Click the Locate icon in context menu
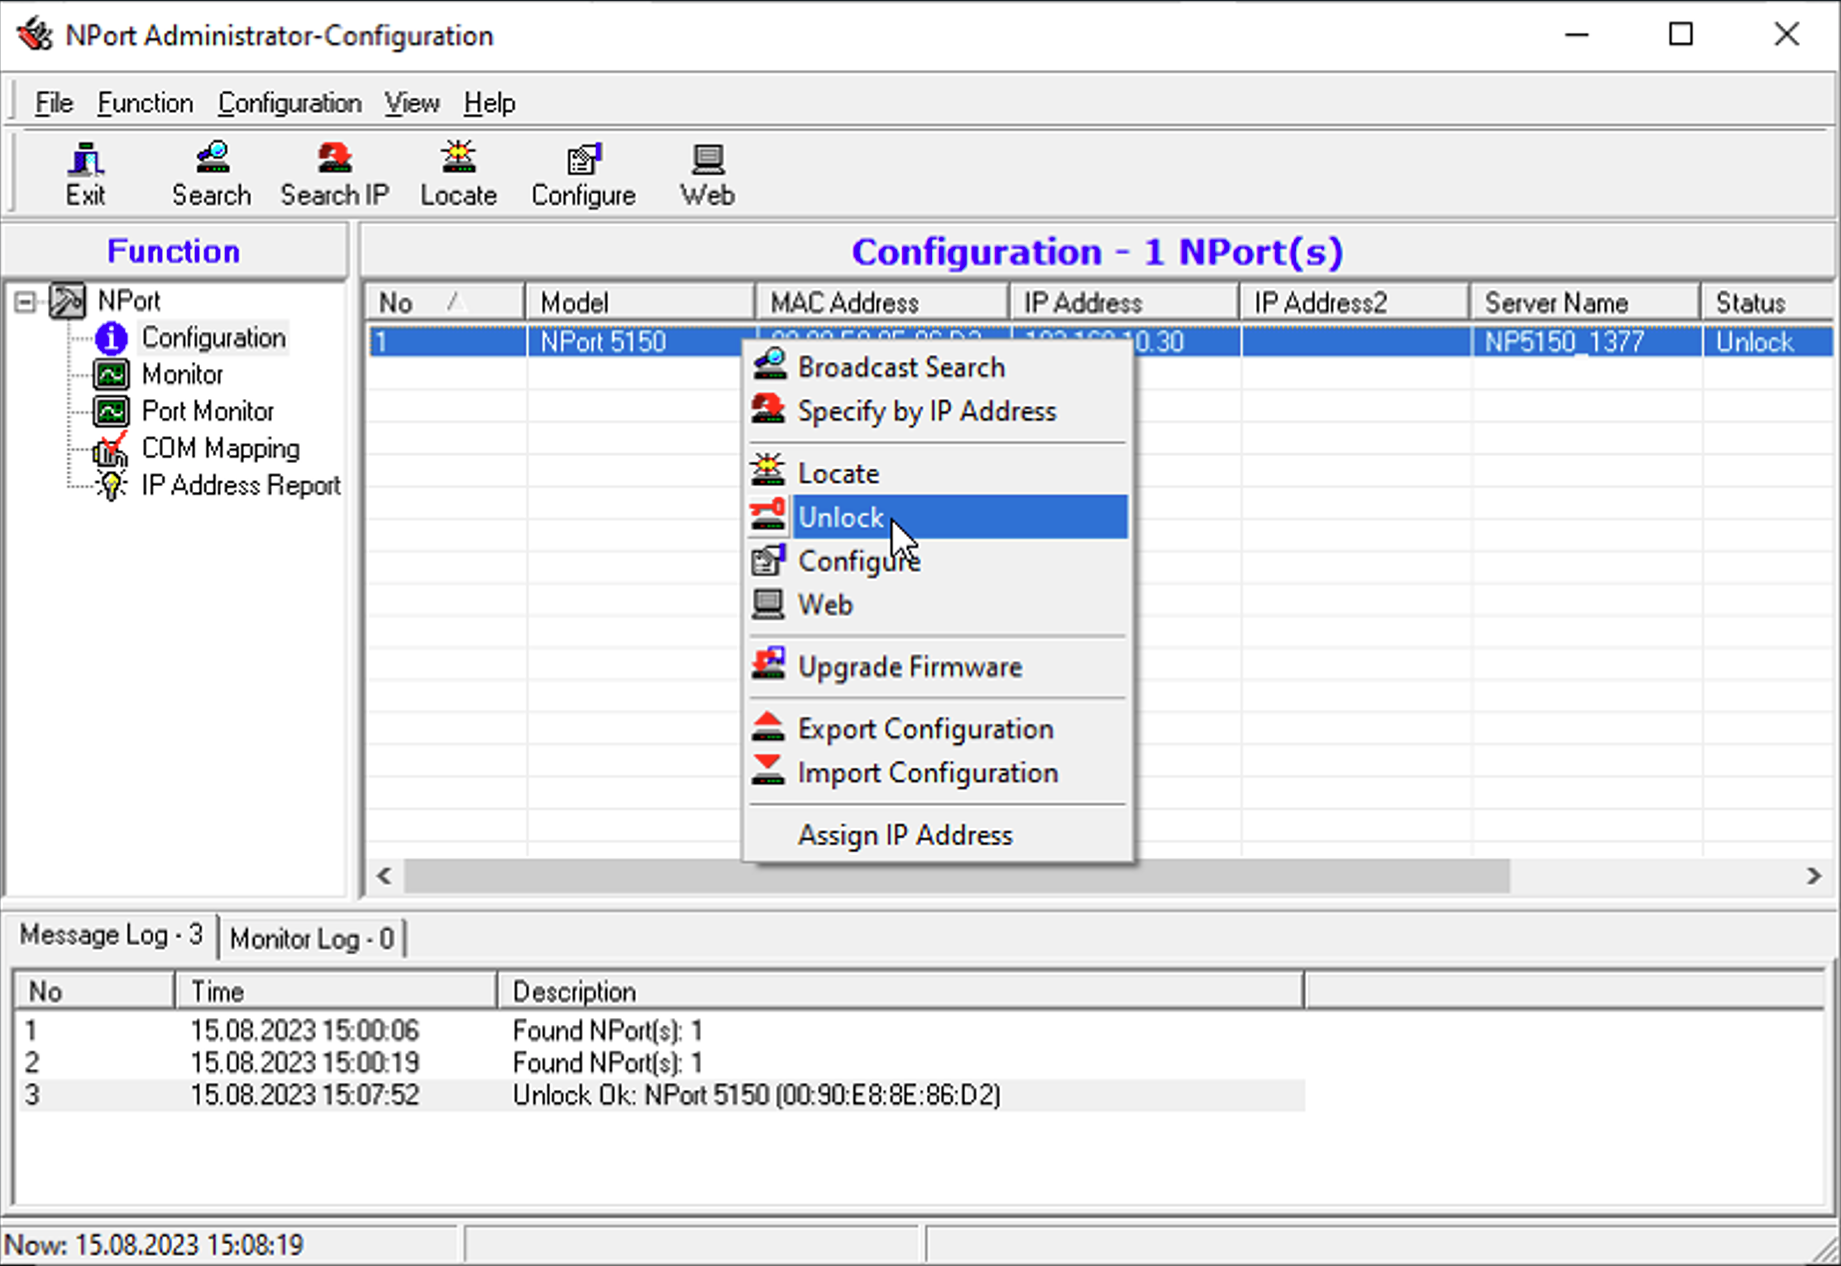Image resolution: width=1841 pixels, height=1266 pixels. 769,472
